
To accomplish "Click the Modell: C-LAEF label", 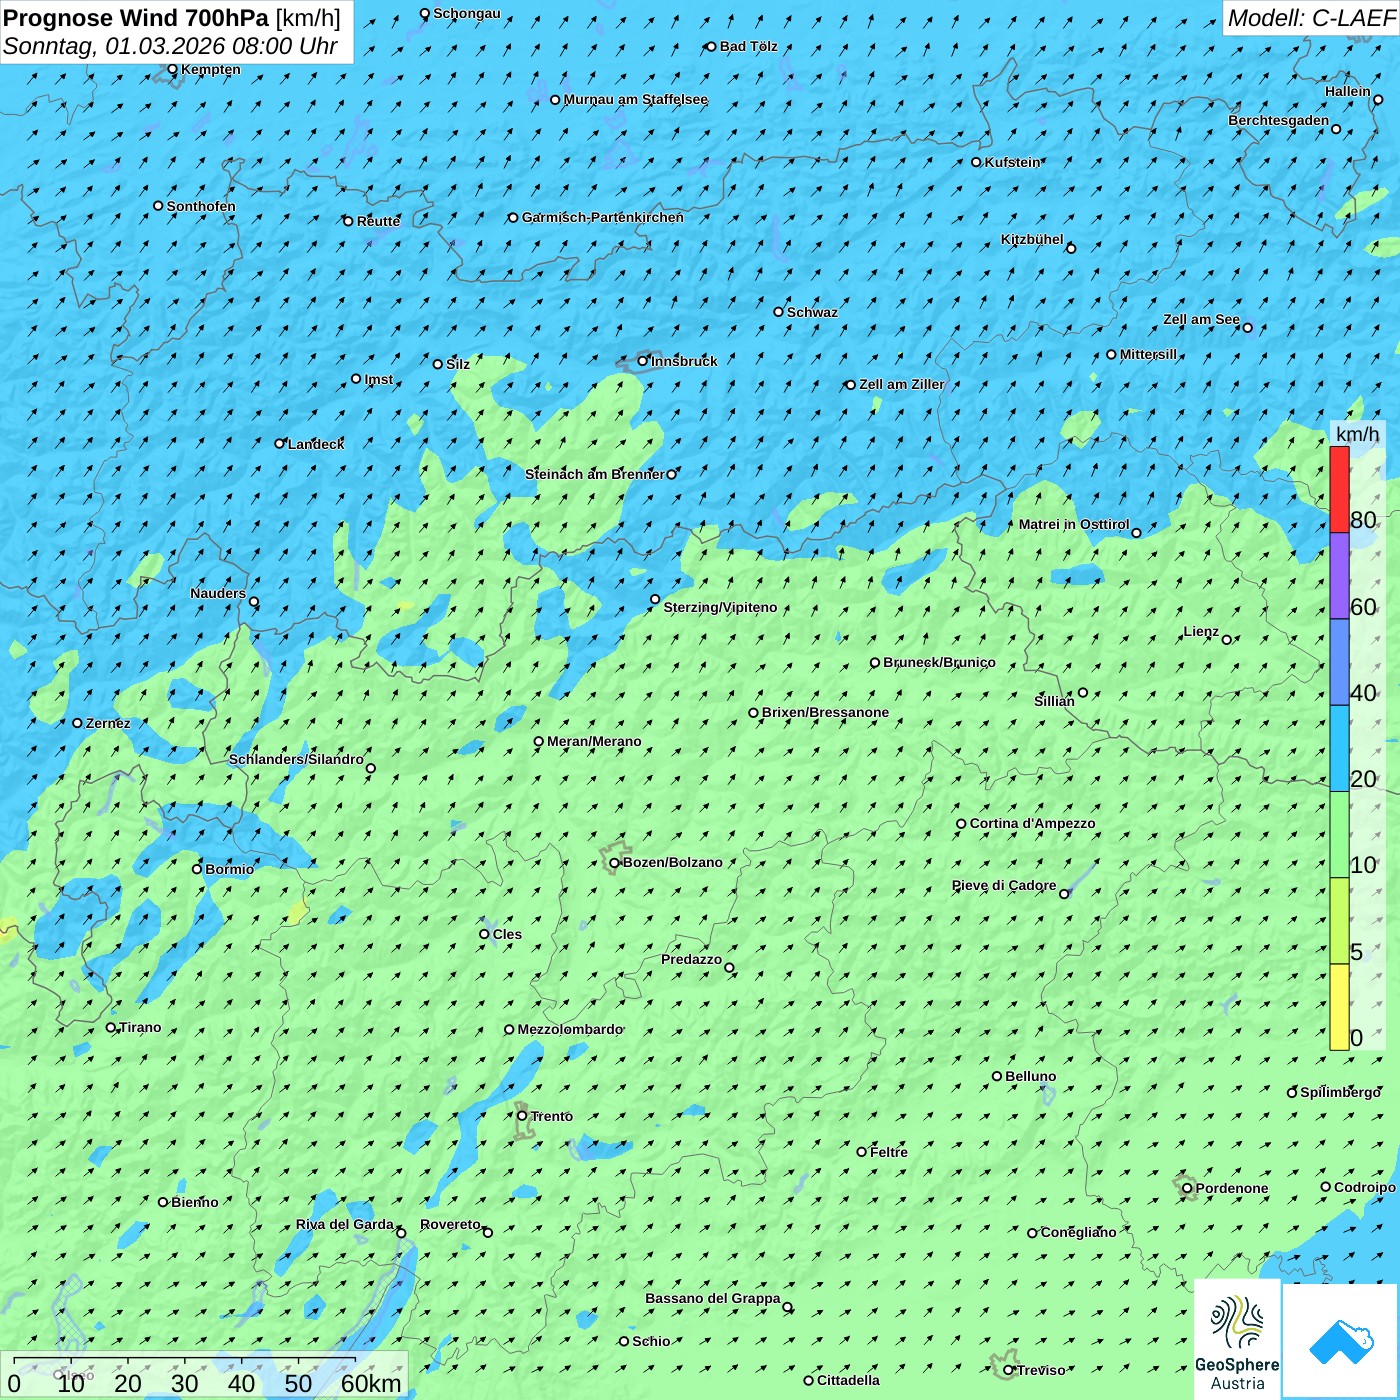I will pos(1311,17).
